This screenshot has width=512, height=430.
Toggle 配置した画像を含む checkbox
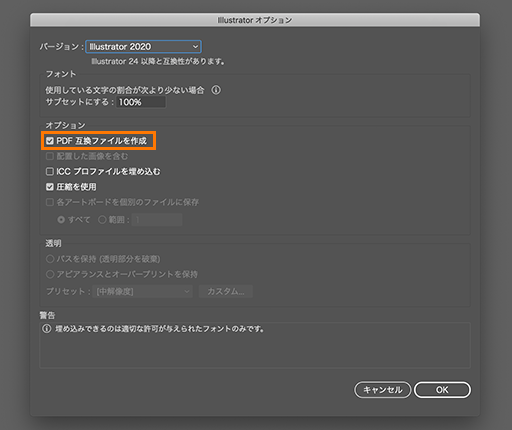50,156
